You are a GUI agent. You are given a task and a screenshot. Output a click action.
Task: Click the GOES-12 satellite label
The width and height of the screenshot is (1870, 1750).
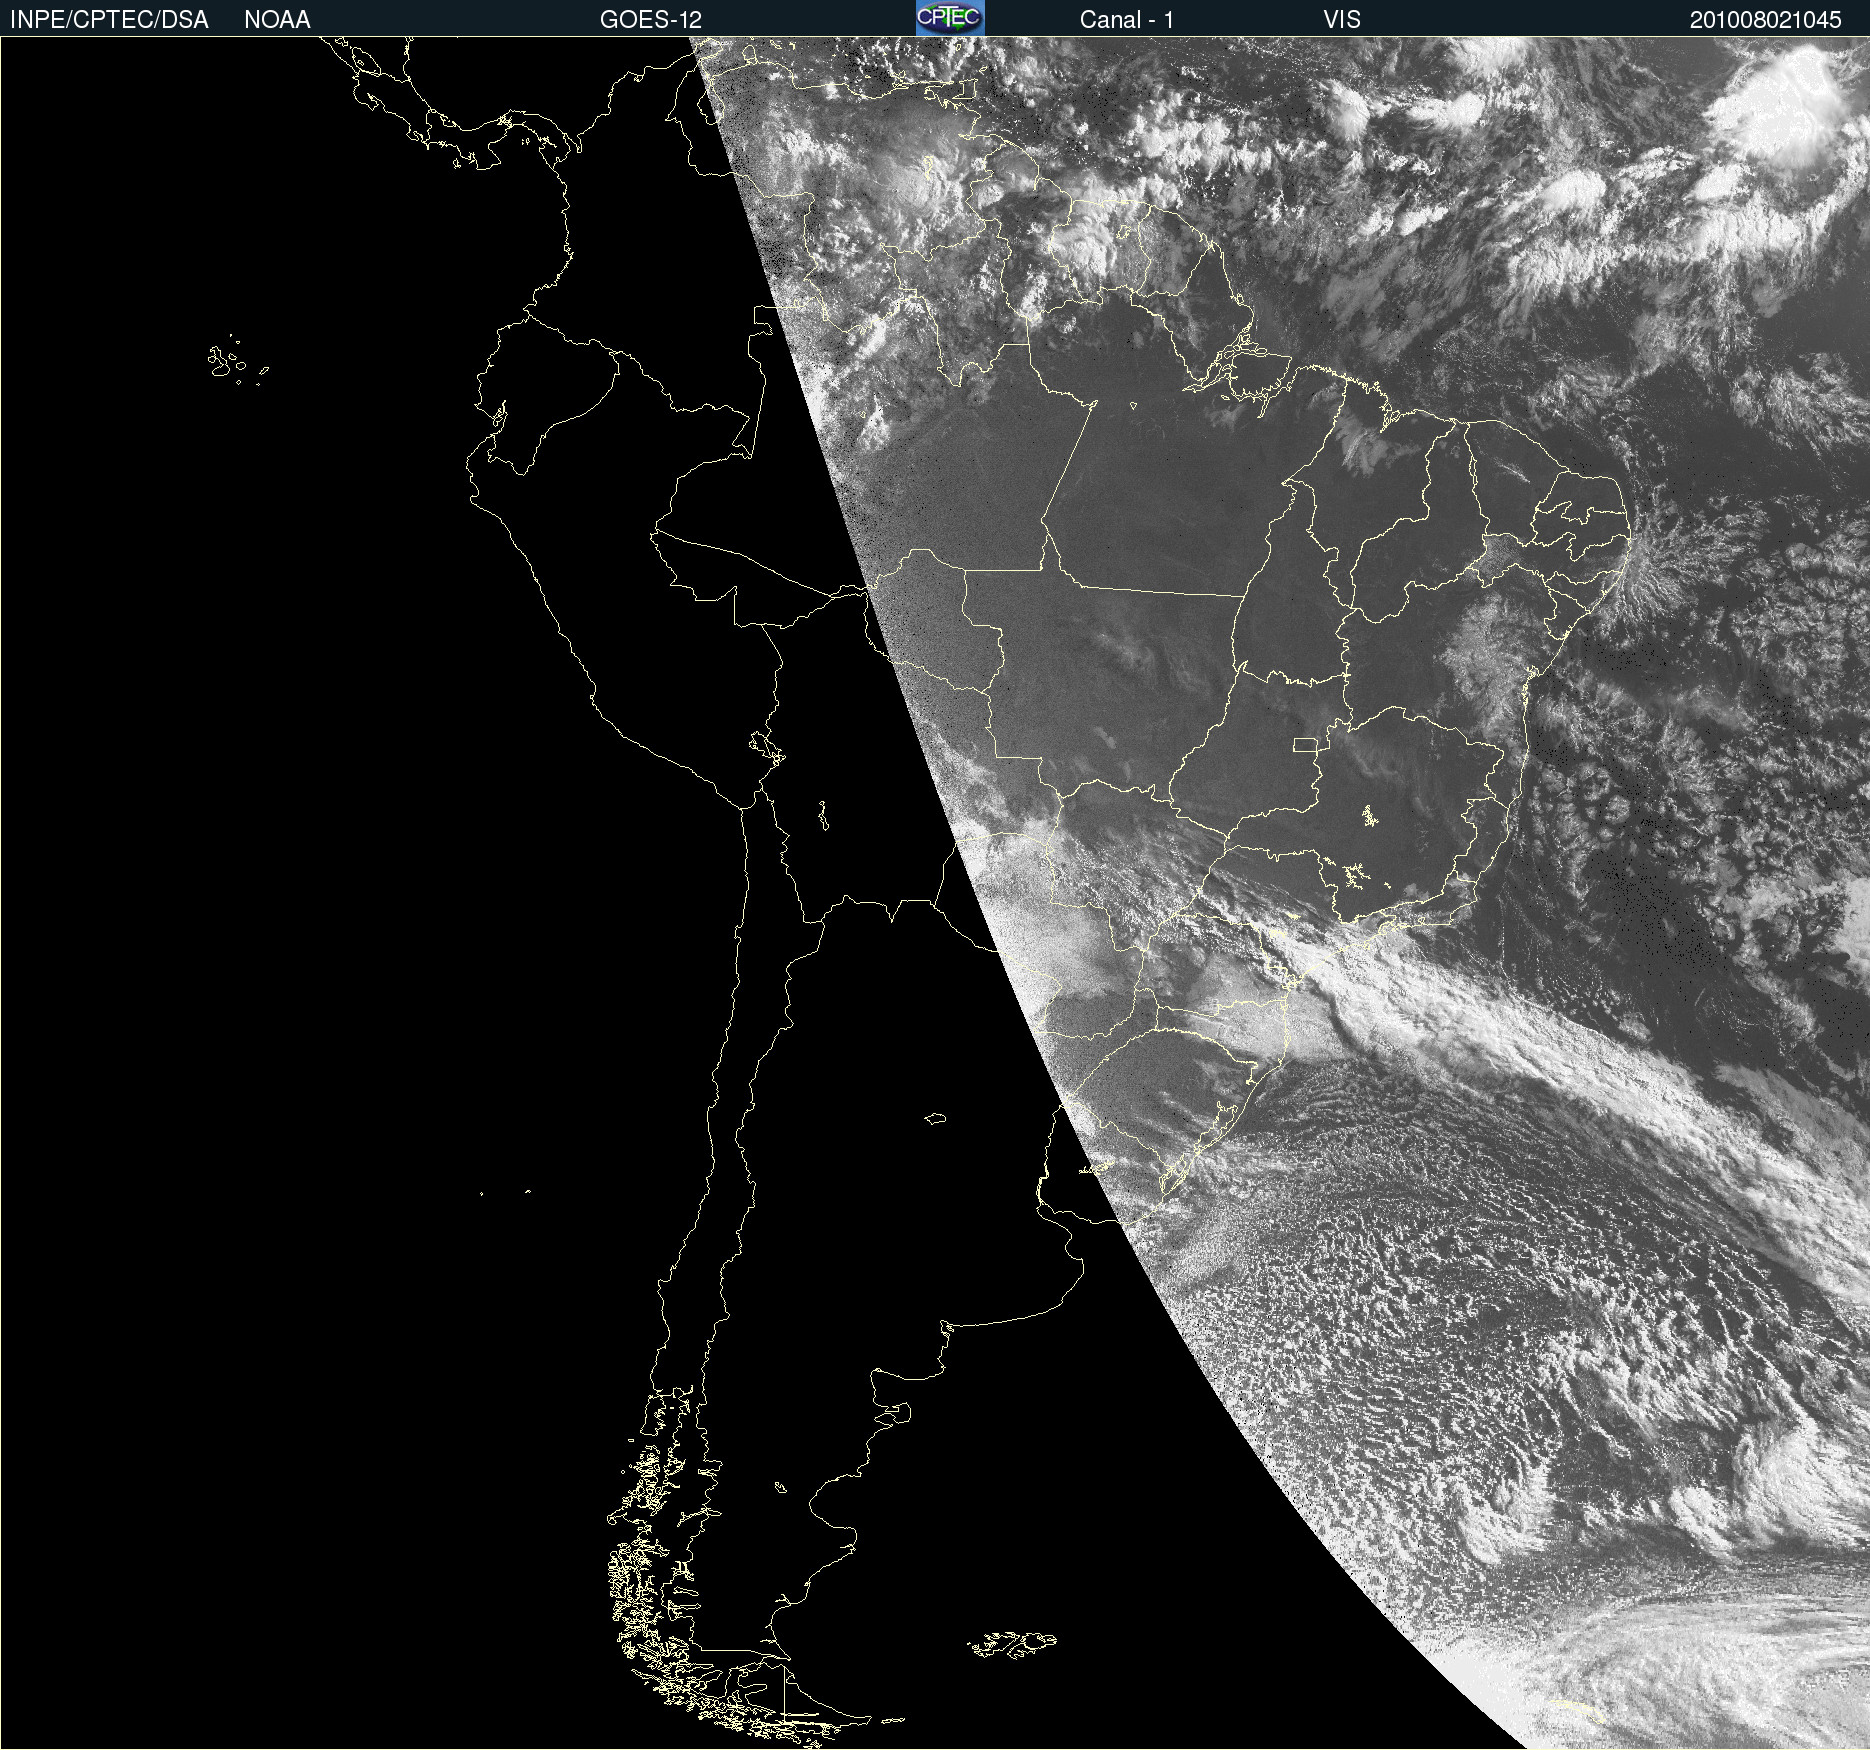coord(651,20)
